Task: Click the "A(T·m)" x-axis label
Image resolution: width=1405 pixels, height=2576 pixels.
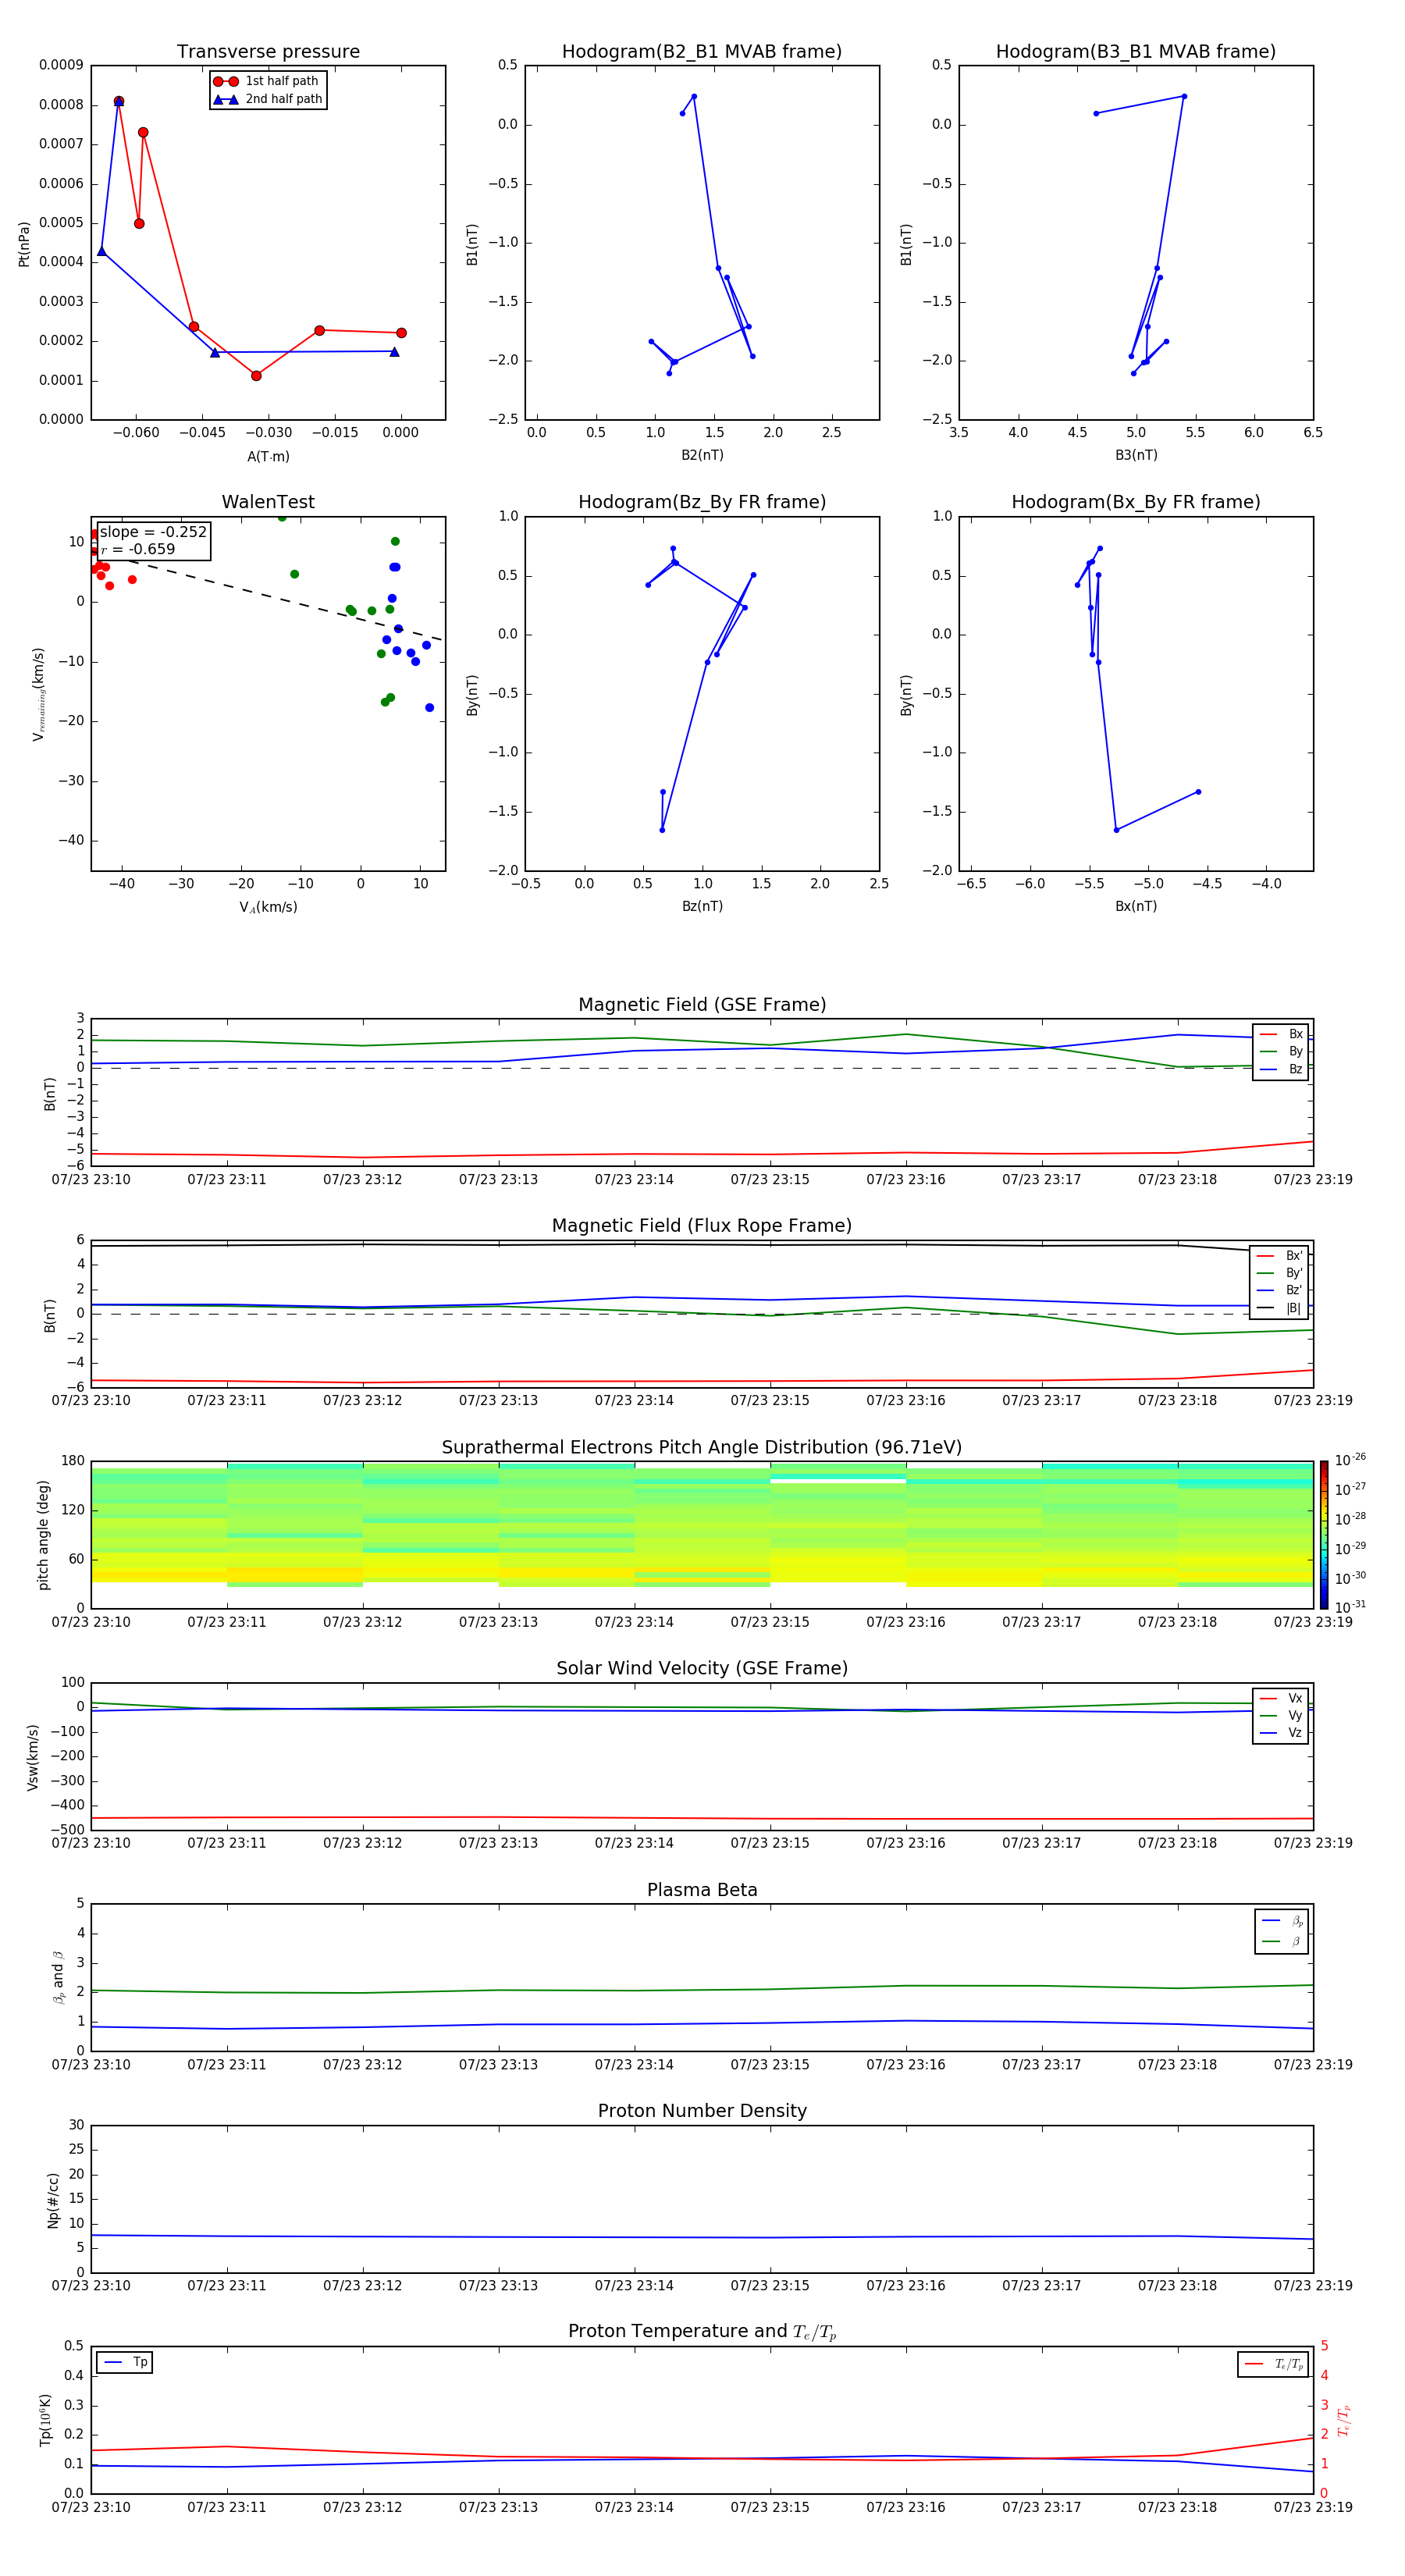Action: pos(268,457)
